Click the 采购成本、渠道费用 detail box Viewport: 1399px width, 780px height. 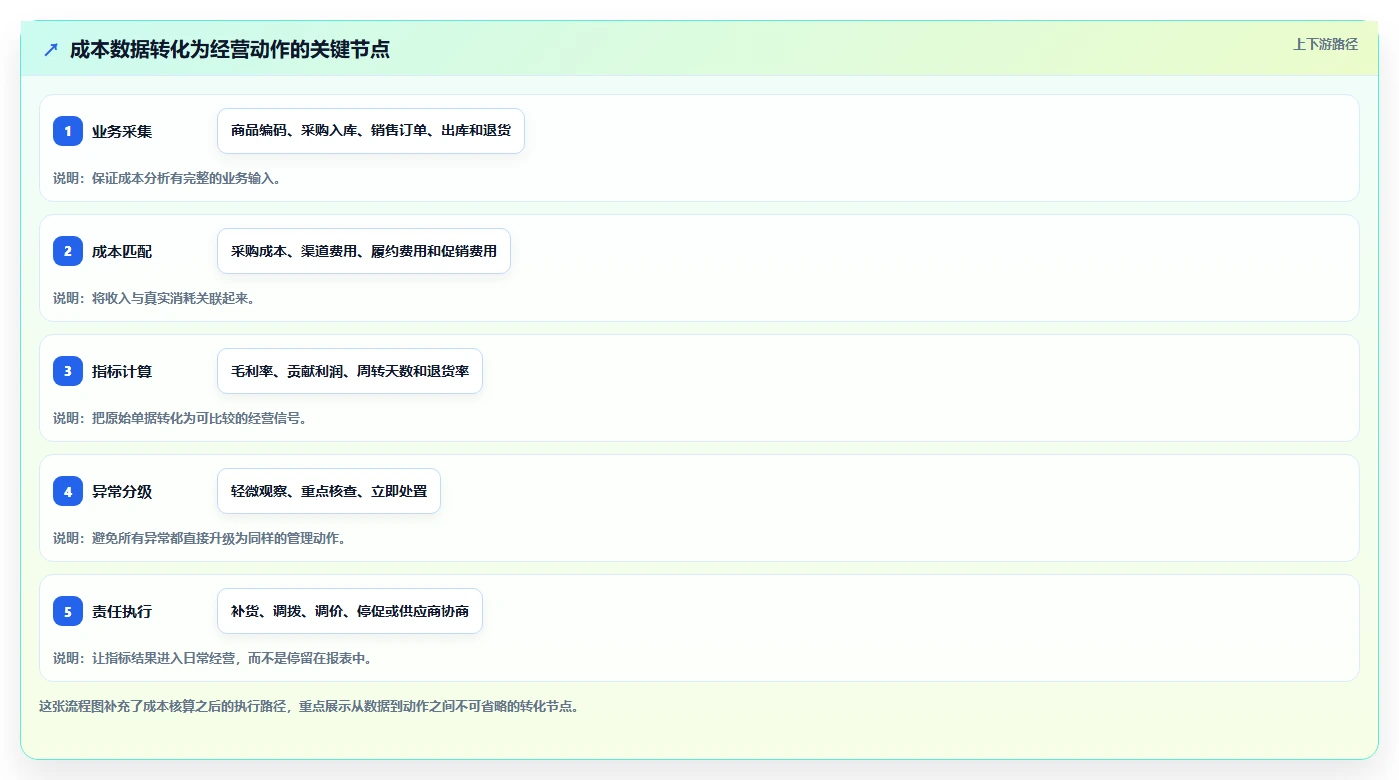(x=364, y=251)
